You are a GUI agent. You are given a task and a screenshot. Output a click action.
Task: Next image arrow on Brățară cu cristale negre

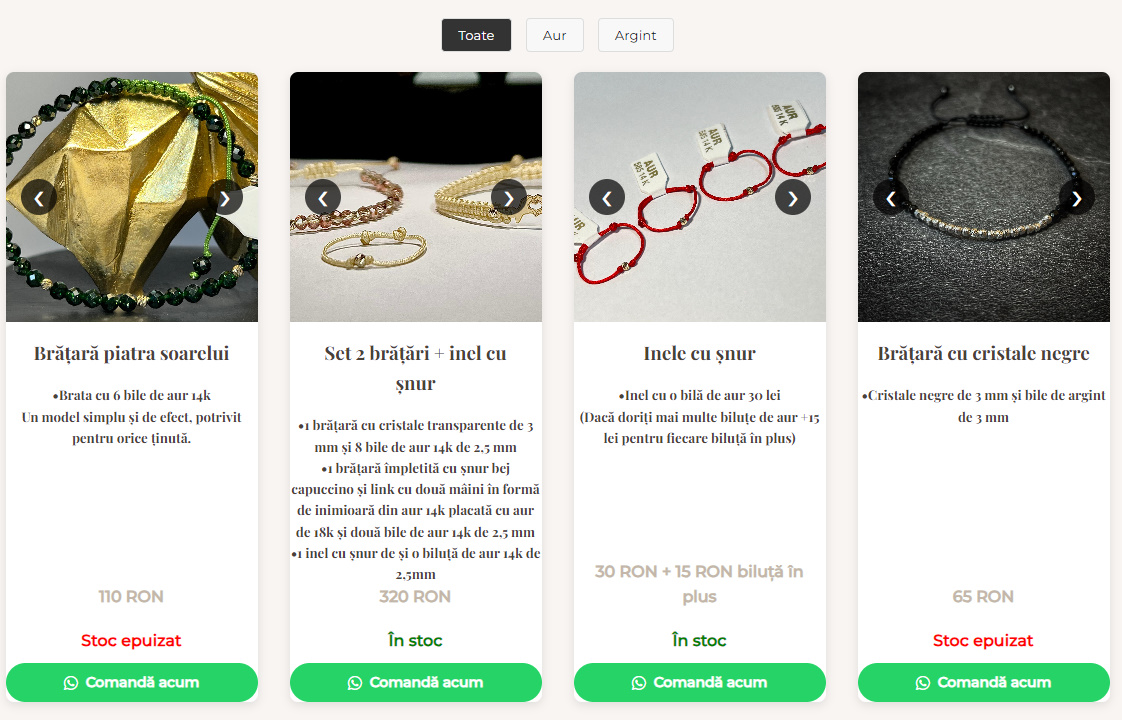pos(1077,198)
